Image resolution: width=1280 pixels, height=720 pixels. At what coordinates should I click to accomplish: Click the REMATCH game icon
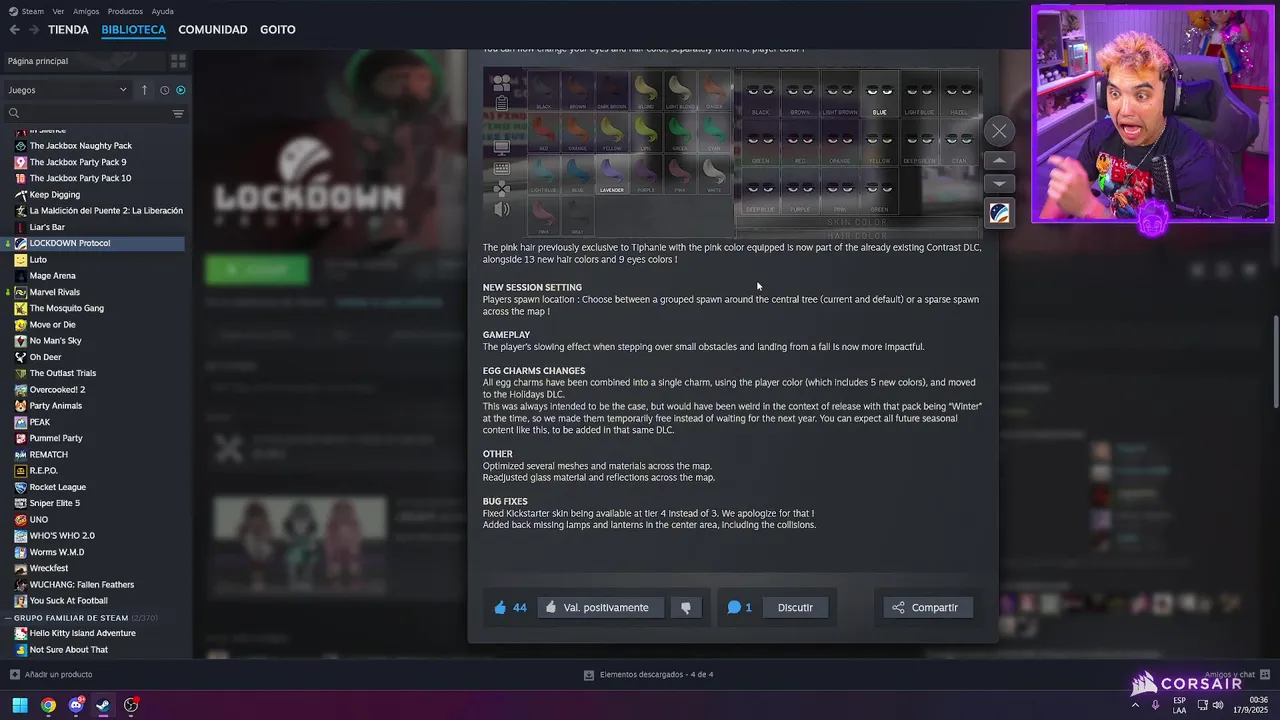tap(21, 455)
